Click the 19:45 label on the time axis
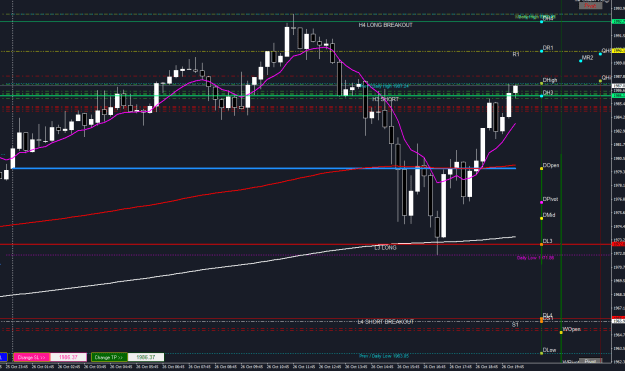Viewport: 625px width, 371px height. (512, 367)
